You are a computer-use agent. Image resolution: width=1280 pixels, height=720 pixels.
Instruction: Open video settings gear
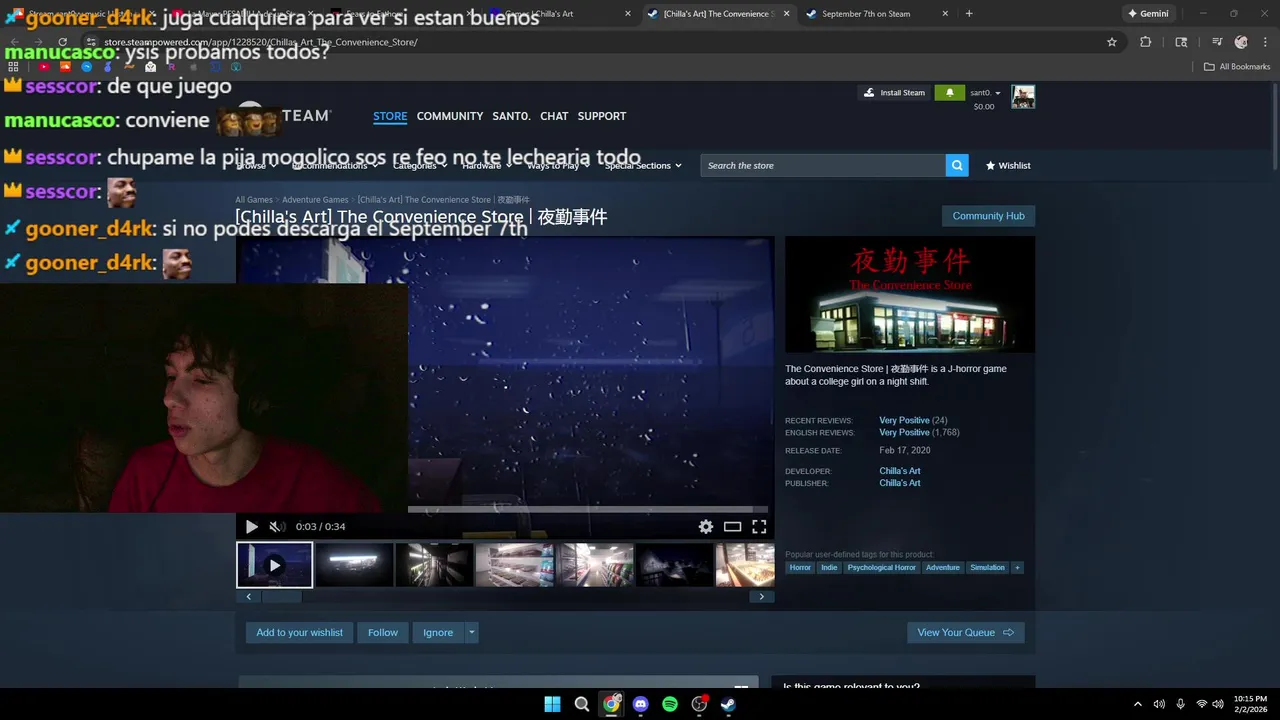tap(706, 527)
